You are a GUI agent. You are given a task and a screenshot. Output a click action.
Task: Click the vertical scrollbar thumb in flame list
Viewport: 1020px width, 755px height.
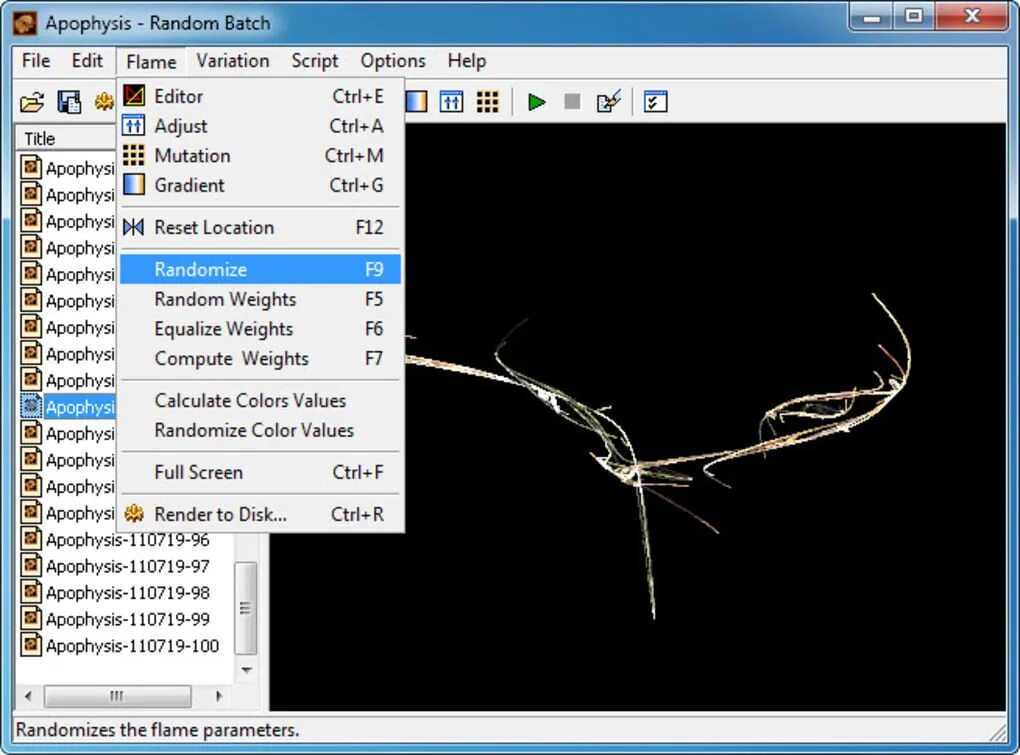coord(246,608)
